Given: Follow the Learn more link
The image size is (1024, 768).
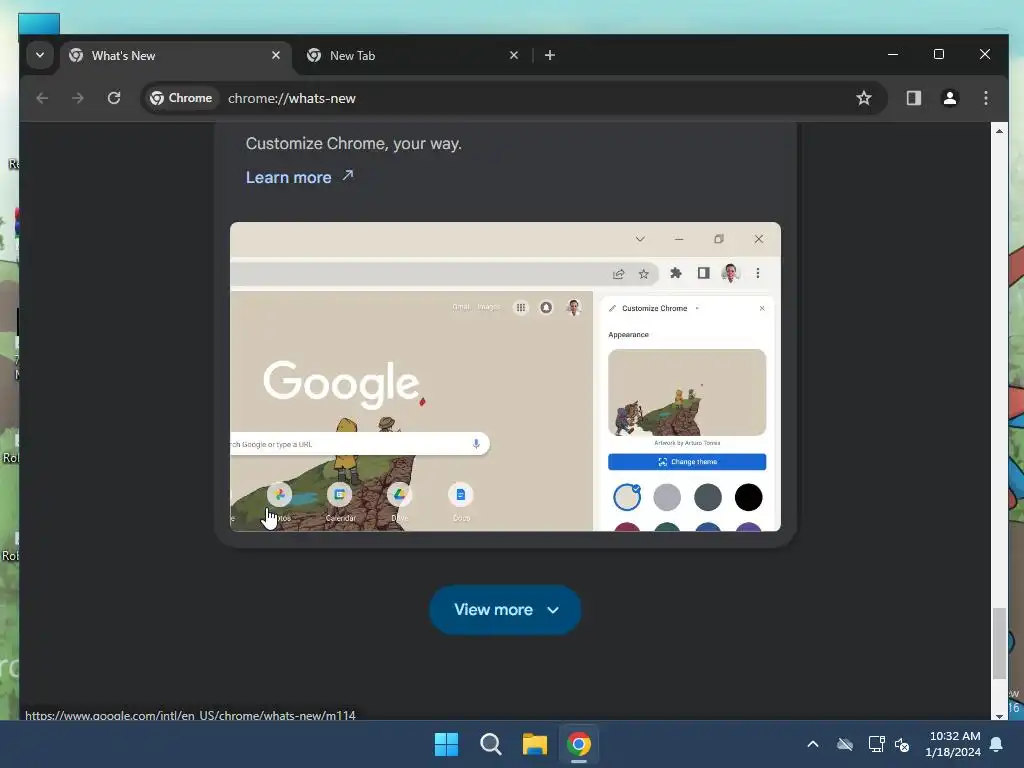Looking at the screenshot, I should [299, 177].
